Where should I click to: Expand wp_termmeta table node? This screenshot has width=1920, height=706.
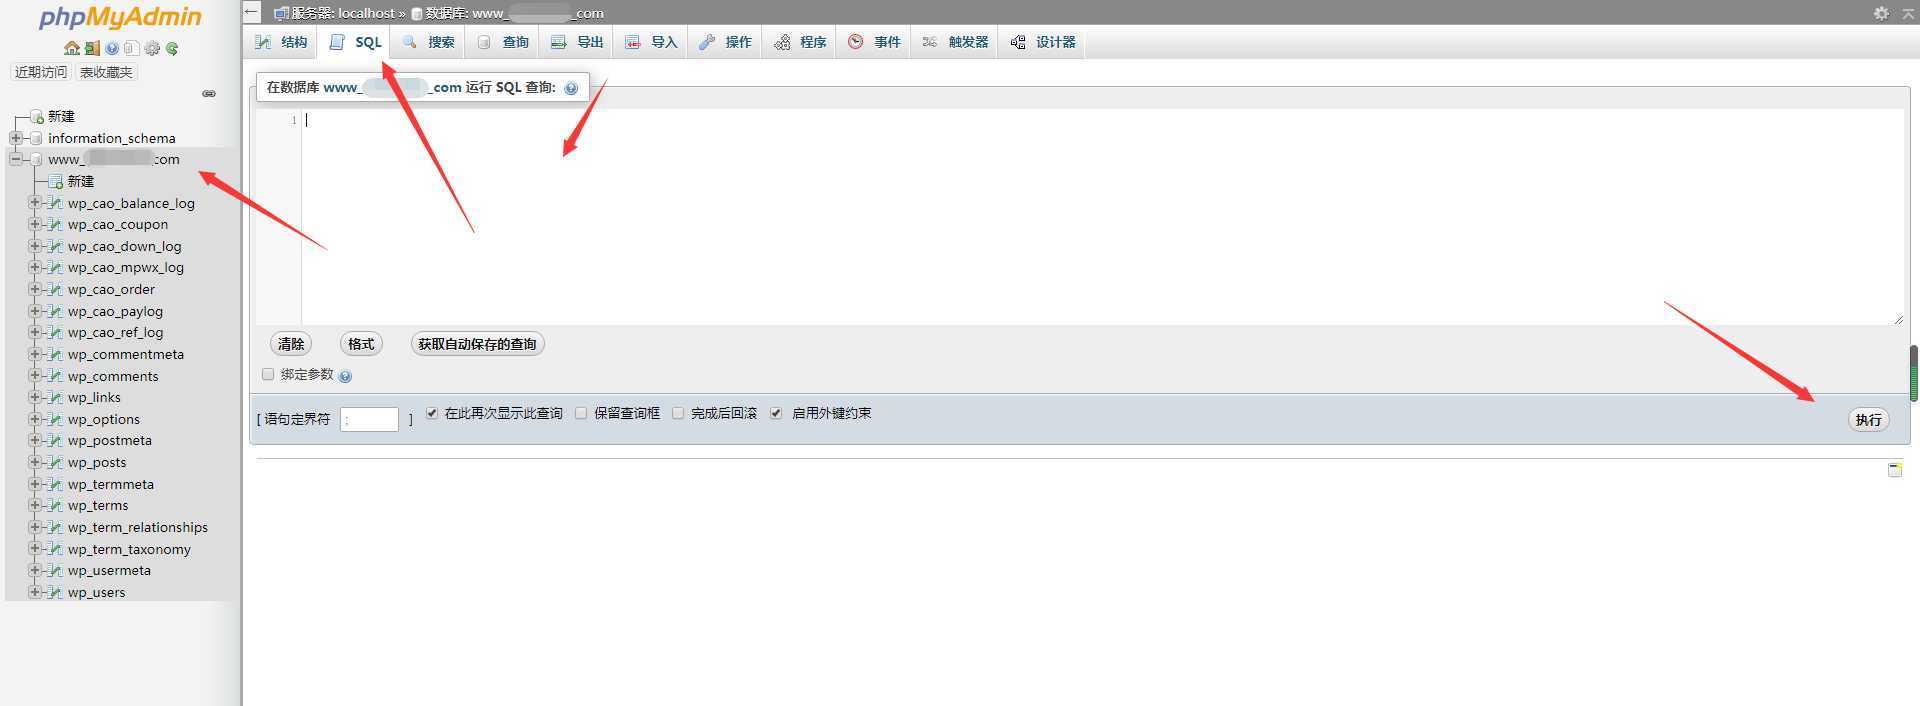coord(35,484)
